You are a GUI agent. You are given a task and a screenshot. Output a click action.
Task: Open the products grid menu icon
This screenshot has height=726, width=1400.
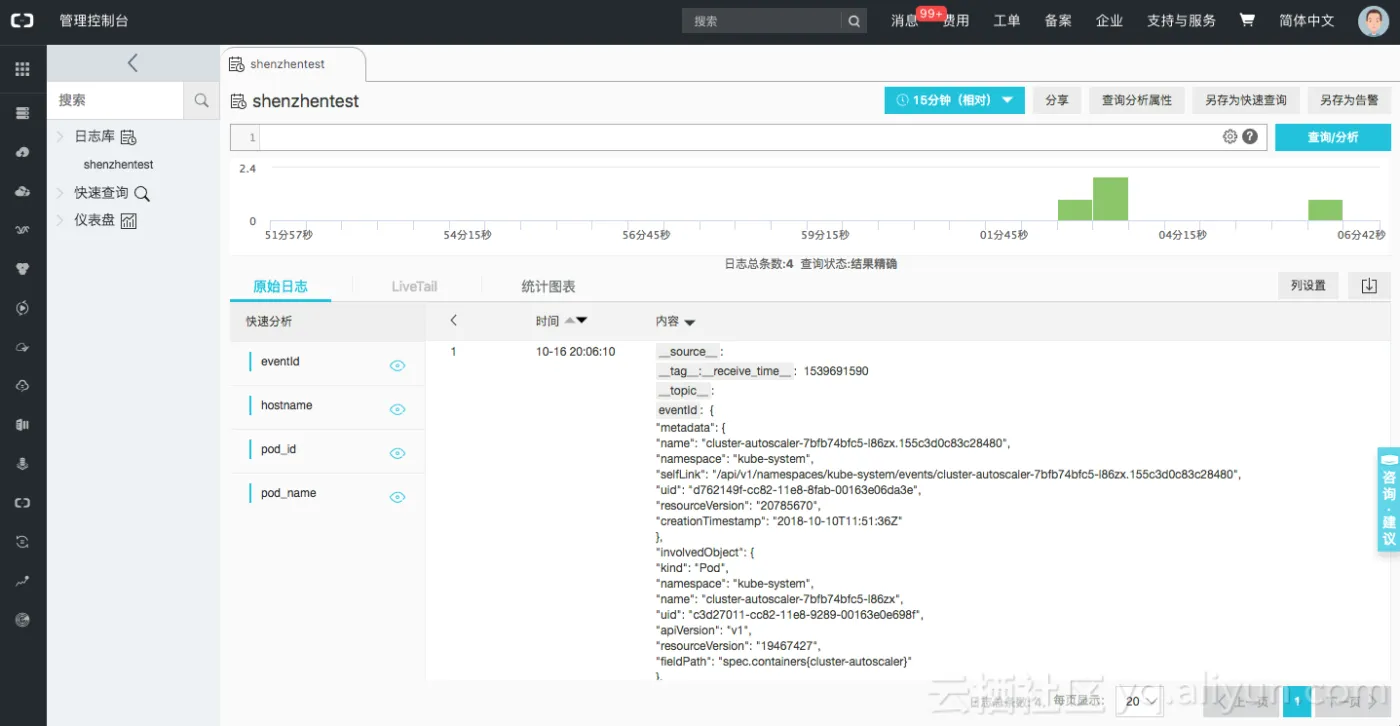click(x=22, y=69)
